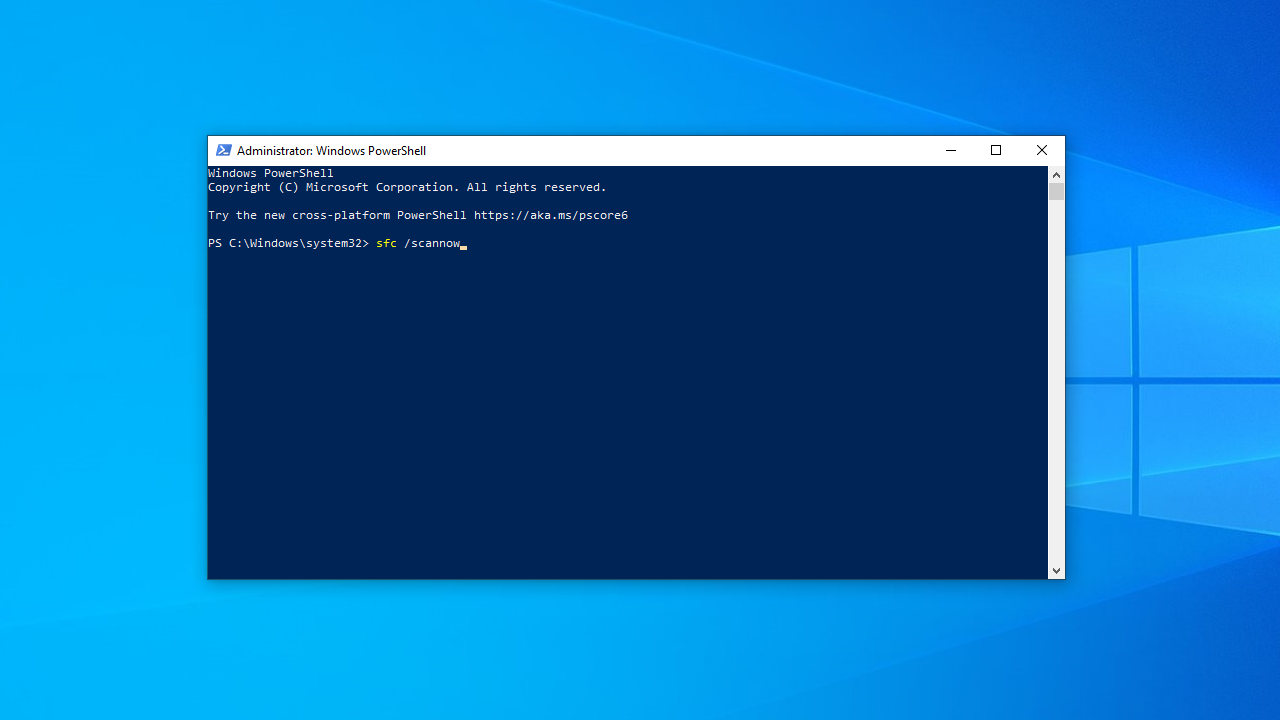
Task: Click the vertical scrollbar thumb
Action: pyautogui.click(x=1056, y=192)
